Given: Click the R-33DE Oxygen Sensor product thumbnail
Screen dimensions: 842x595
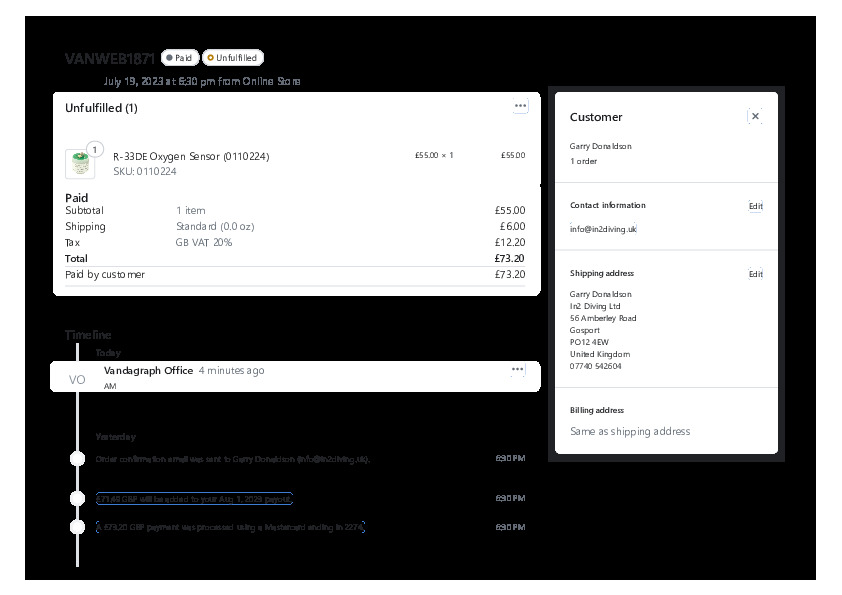Looking at the screenshot, I should (x=79, y=163).
